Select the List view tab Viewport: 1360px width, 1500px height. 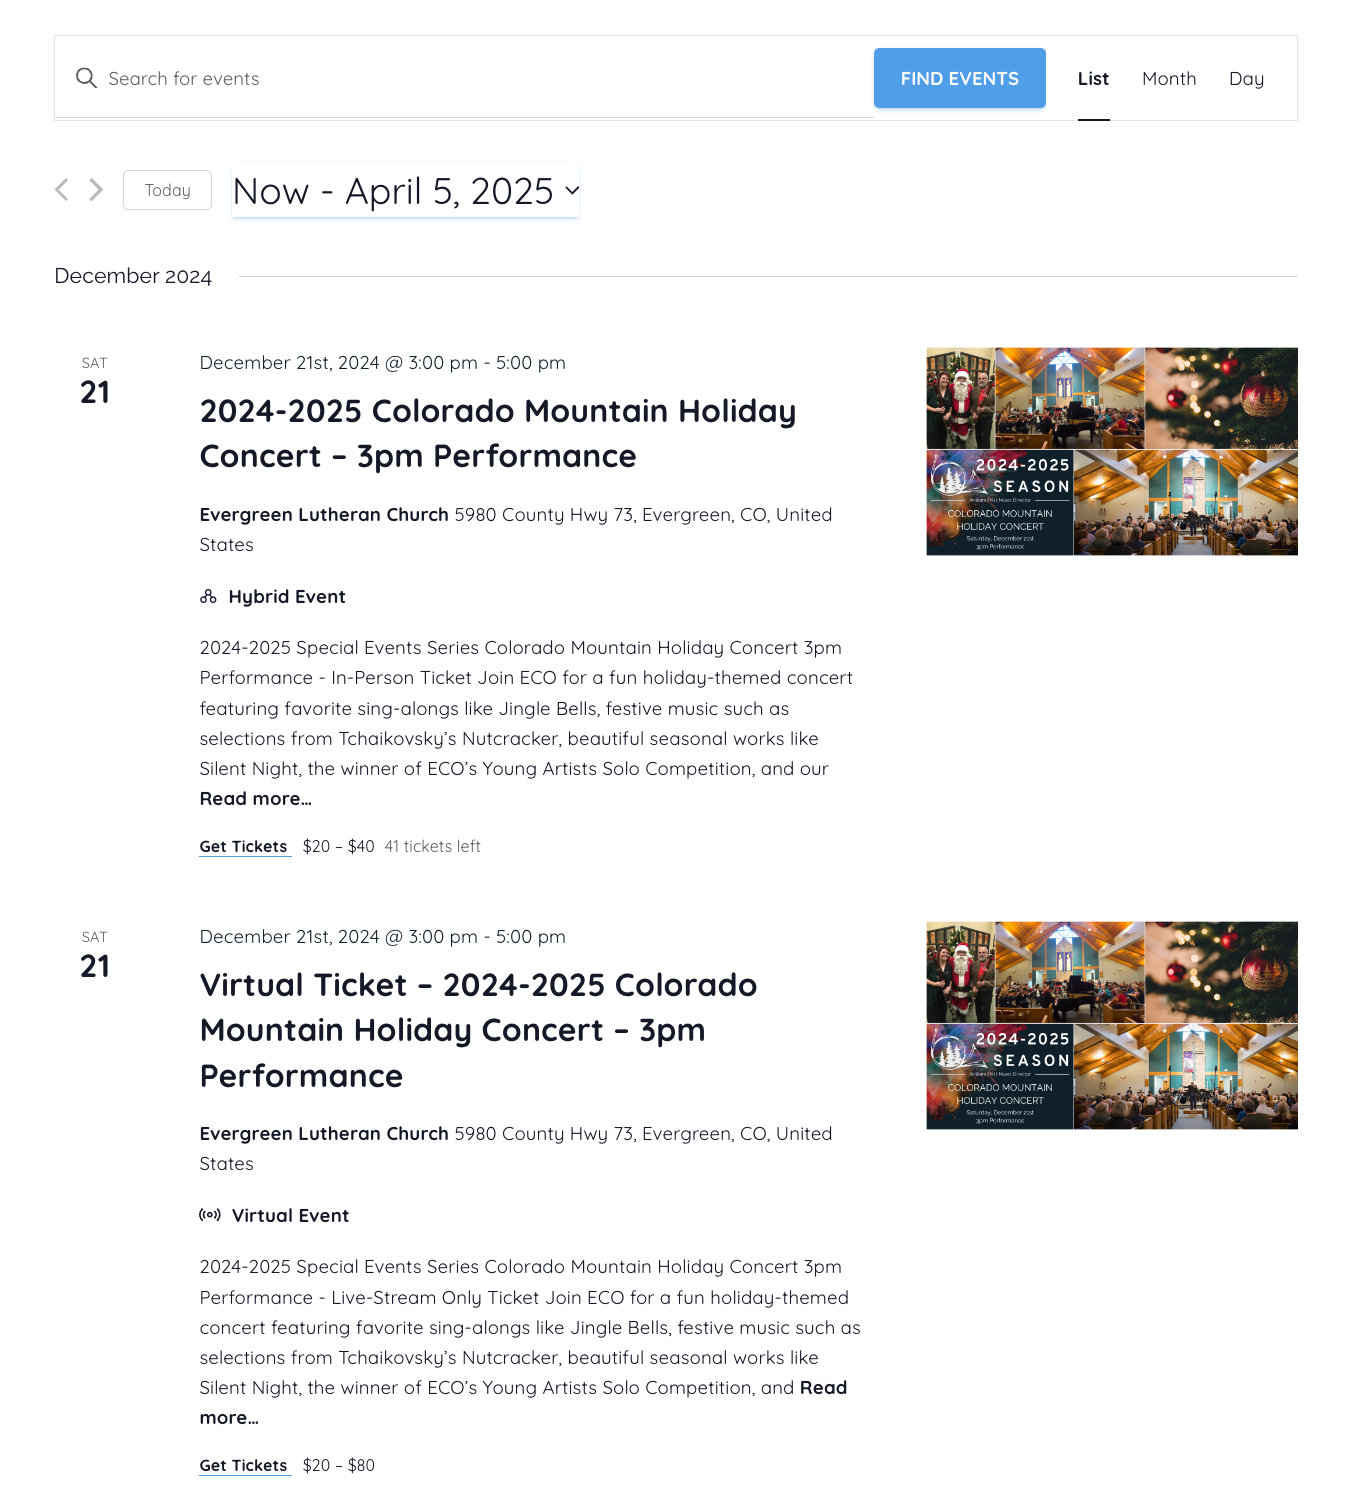[x=1093, y=79]
